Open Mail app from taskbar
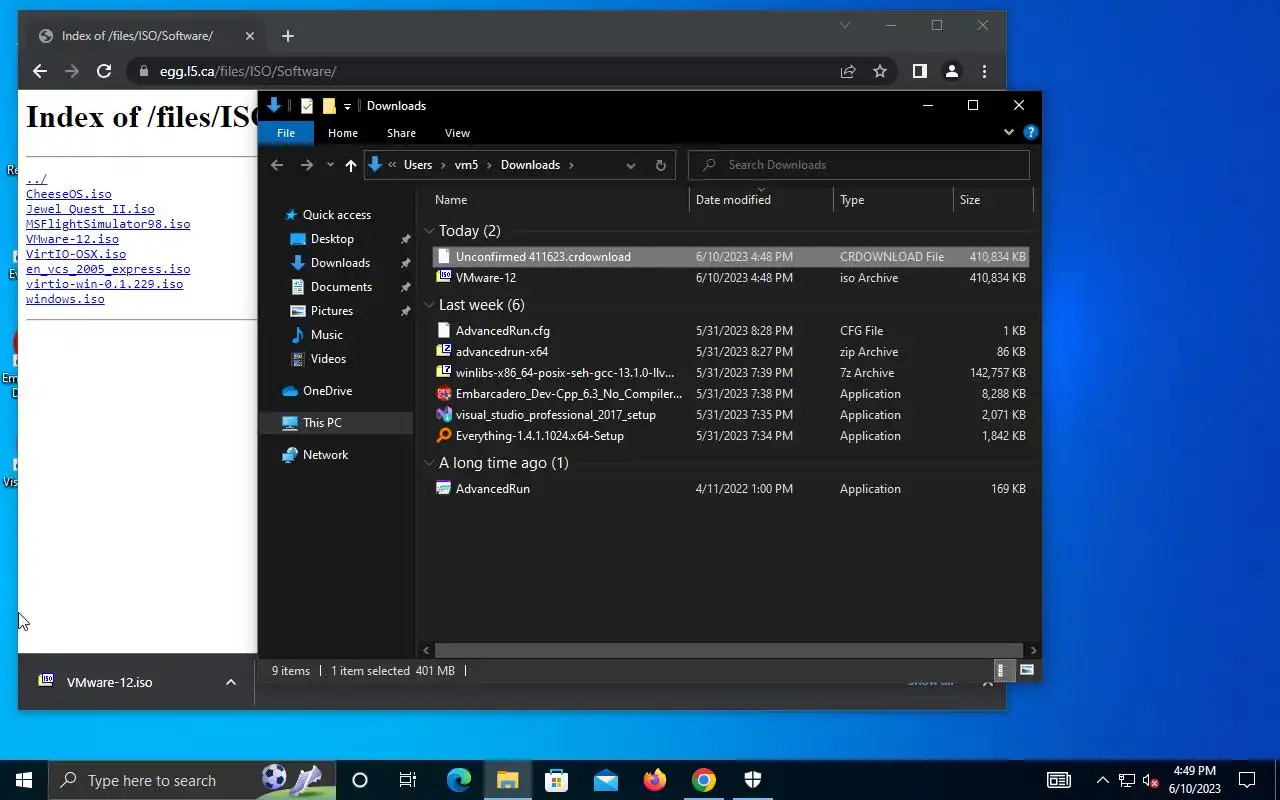Image resolution: width=1280 pixels, height=800 pixels. point(606,780)
